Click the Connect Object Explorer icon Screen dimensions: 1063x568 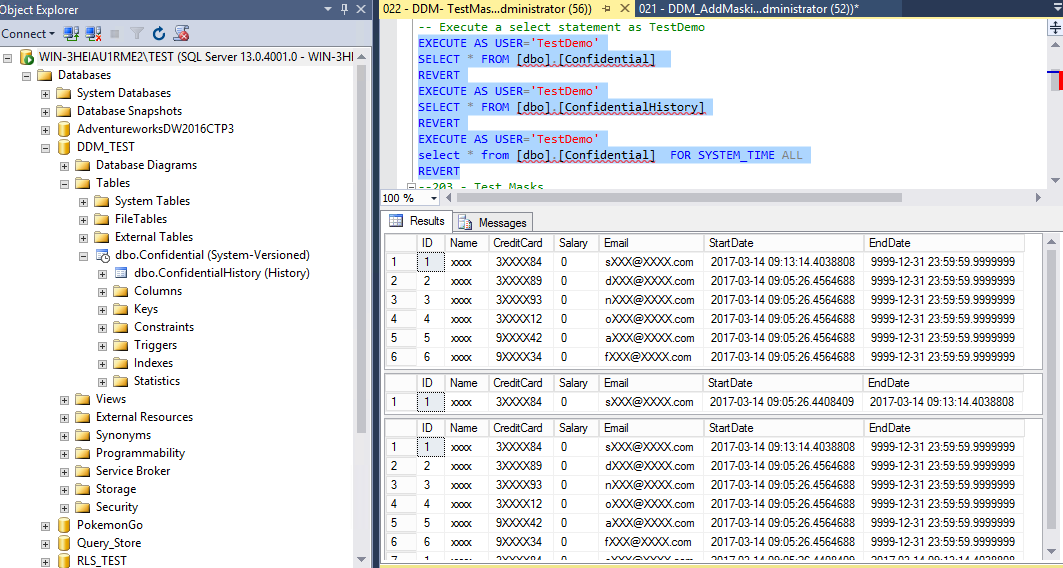point(71,33)
